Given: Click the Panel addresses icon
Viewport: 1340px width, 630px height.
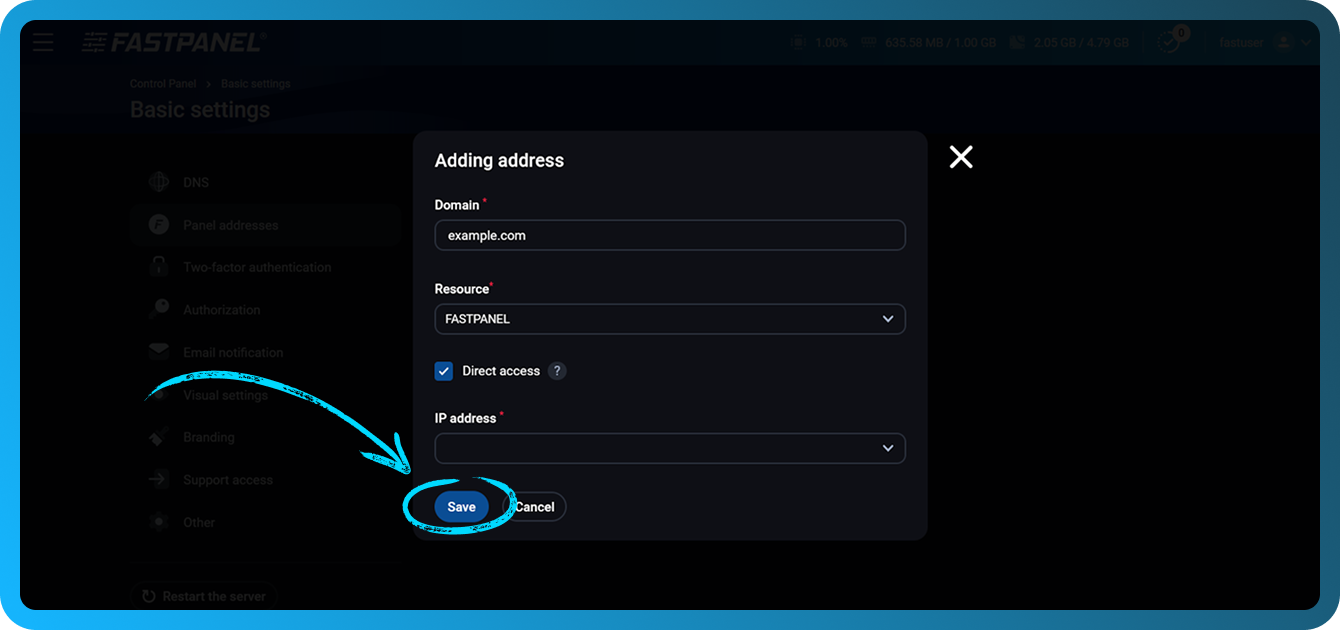Looking at the screenshot, I should click(x=159, y=224).
